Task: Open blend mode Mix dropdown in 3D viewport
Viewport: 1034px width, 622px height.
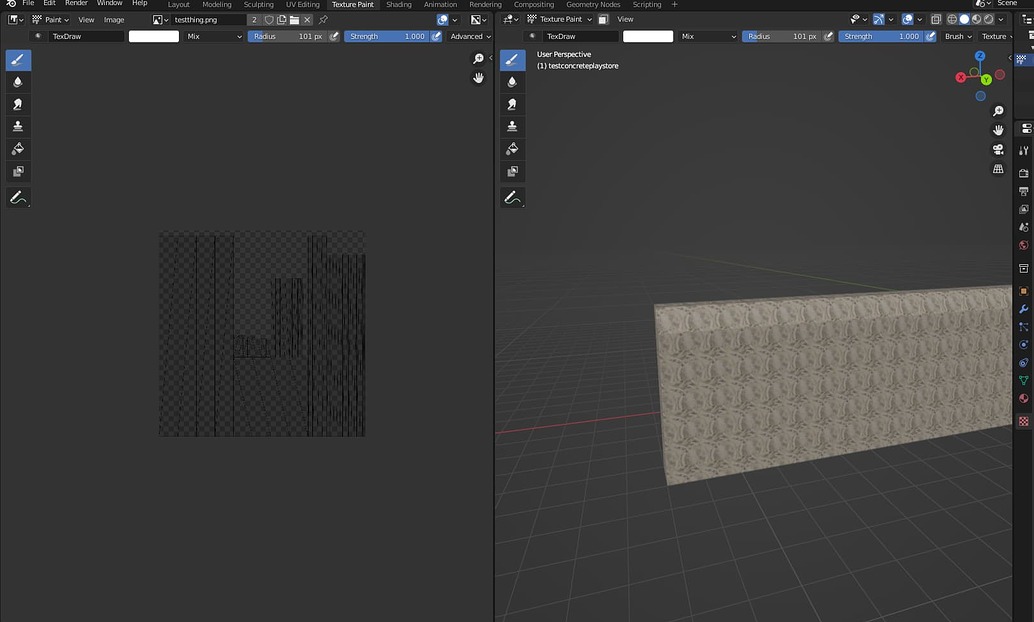Action: [709, 36]
